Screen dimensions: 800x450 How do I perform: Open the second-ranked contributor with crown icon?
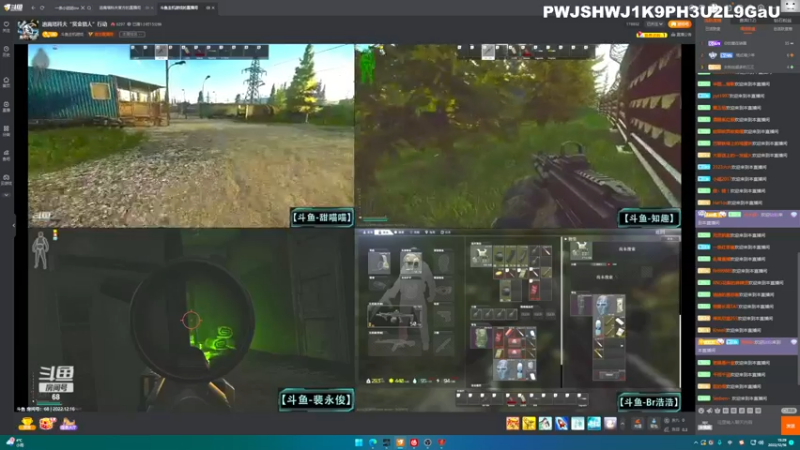(x=747, y=55)
